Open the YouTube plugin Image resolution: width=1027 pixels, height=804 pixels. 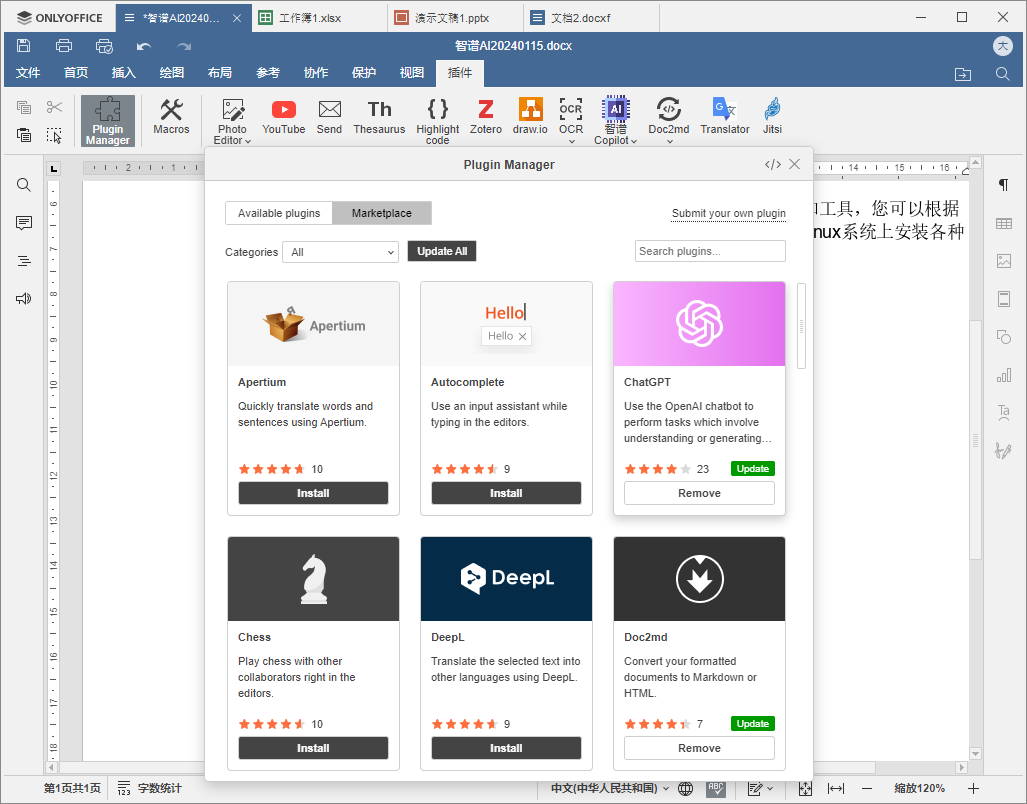tap(284, 117)
